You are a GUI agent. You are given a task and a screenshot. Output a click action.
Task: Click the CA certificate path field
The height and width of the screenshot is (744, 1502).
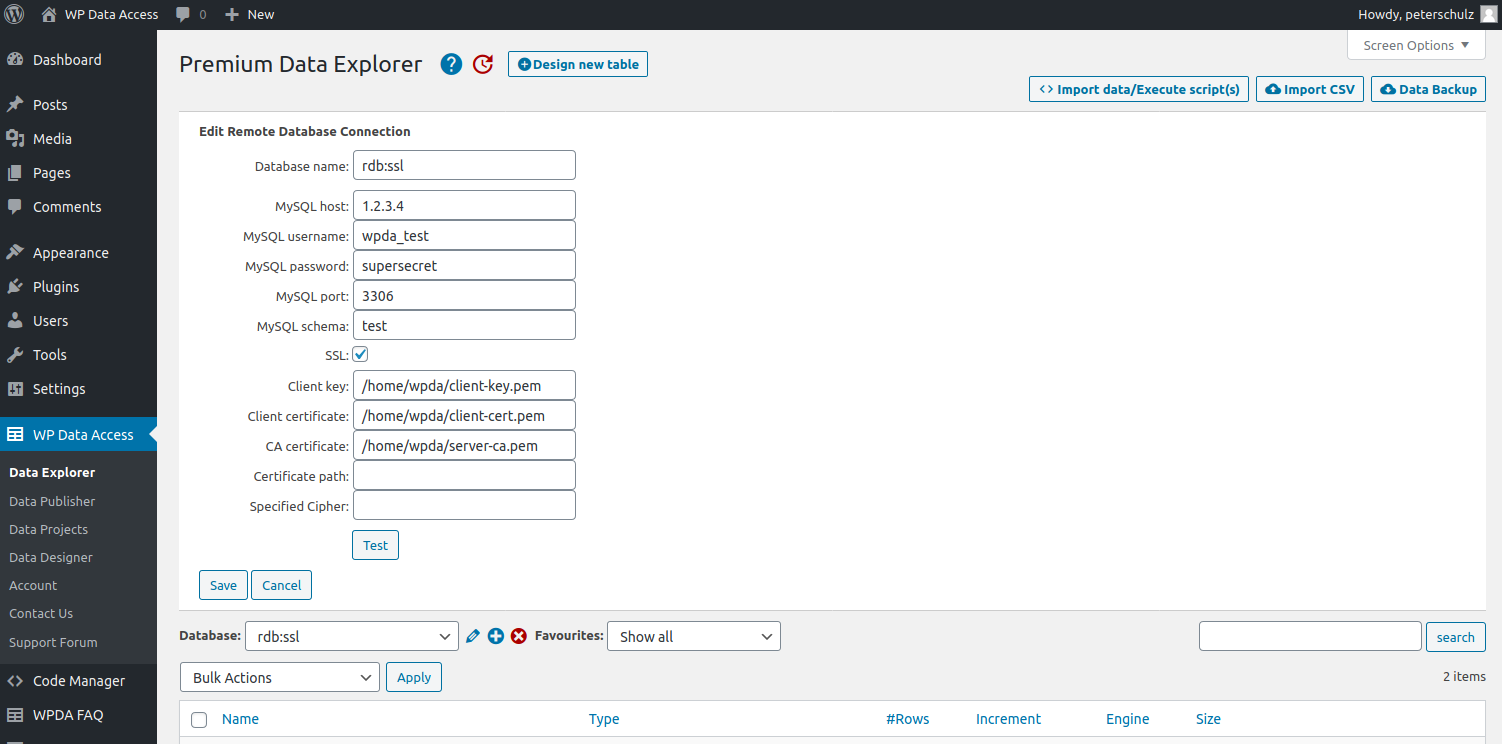click(464, 445)
